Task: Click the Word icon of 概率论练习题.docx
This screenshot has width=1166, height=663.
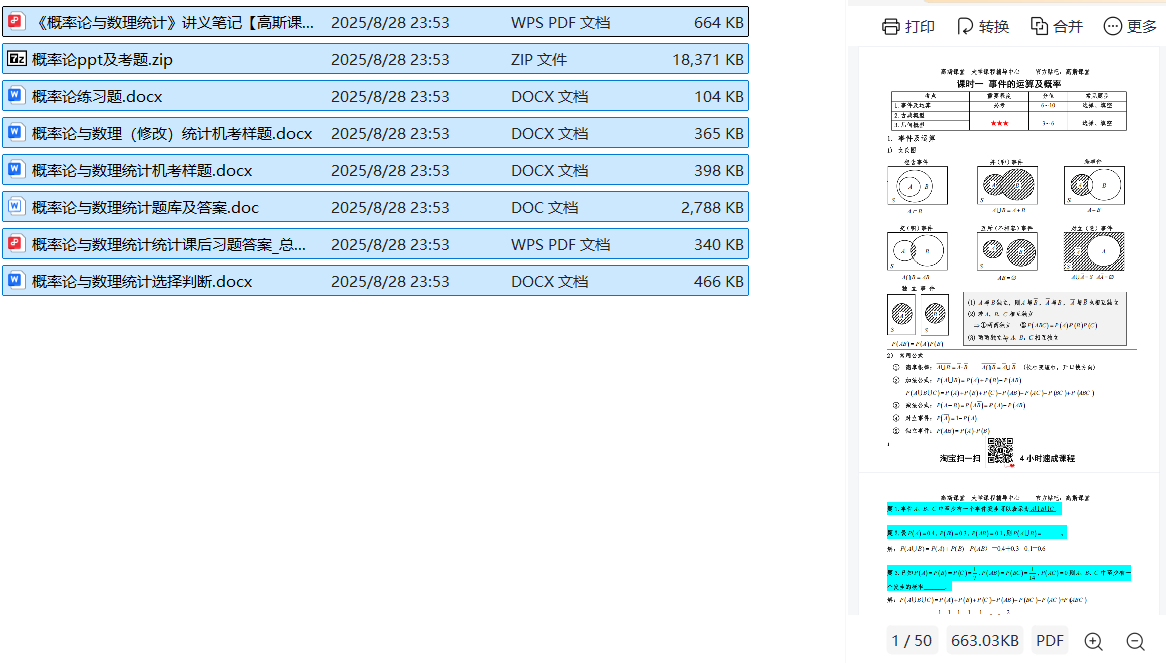Action: coord(16,96)
